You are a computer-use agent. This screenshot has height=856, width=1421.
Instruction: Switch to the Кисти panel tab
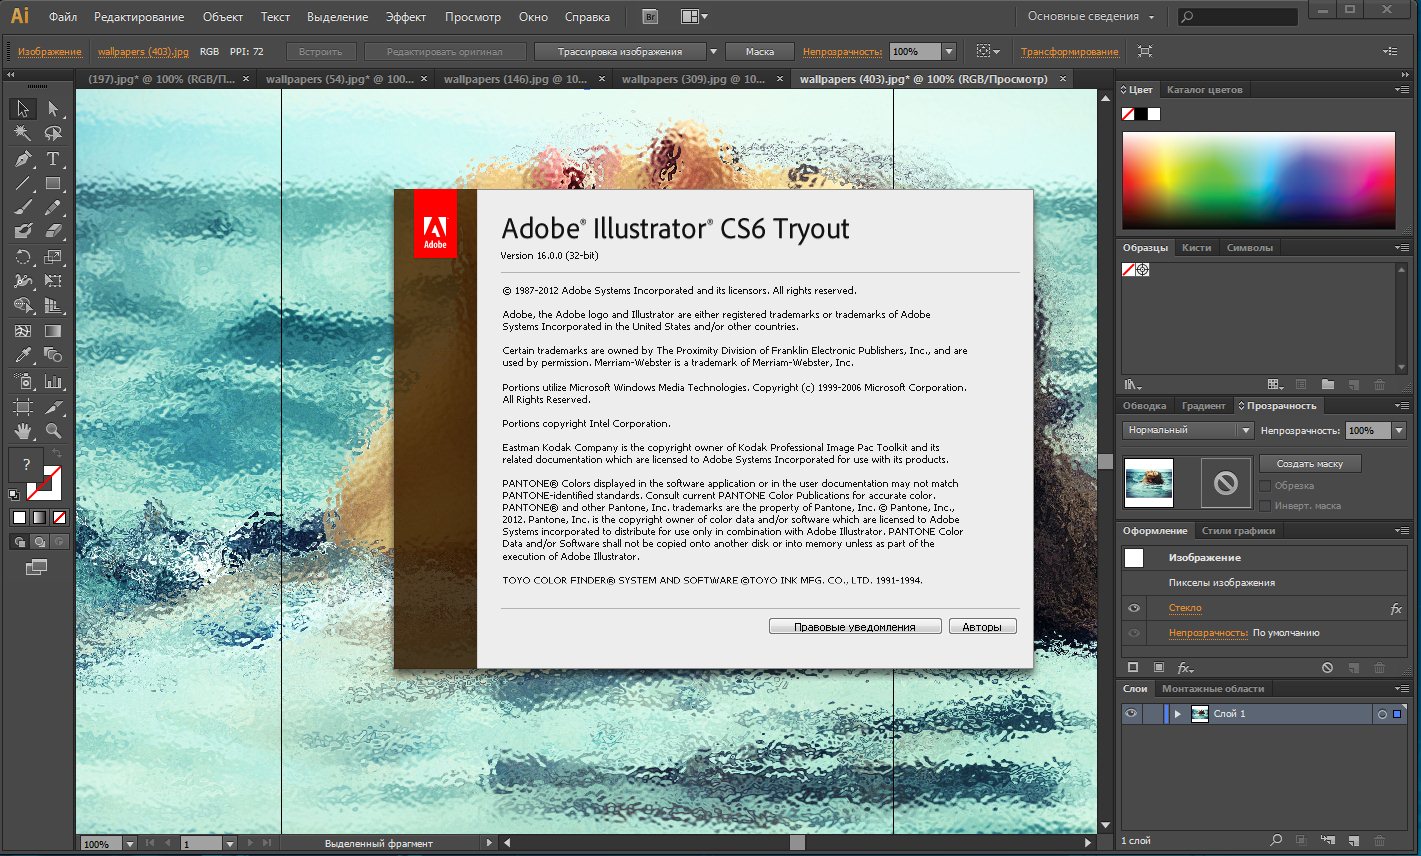[x=1196, y=248]
